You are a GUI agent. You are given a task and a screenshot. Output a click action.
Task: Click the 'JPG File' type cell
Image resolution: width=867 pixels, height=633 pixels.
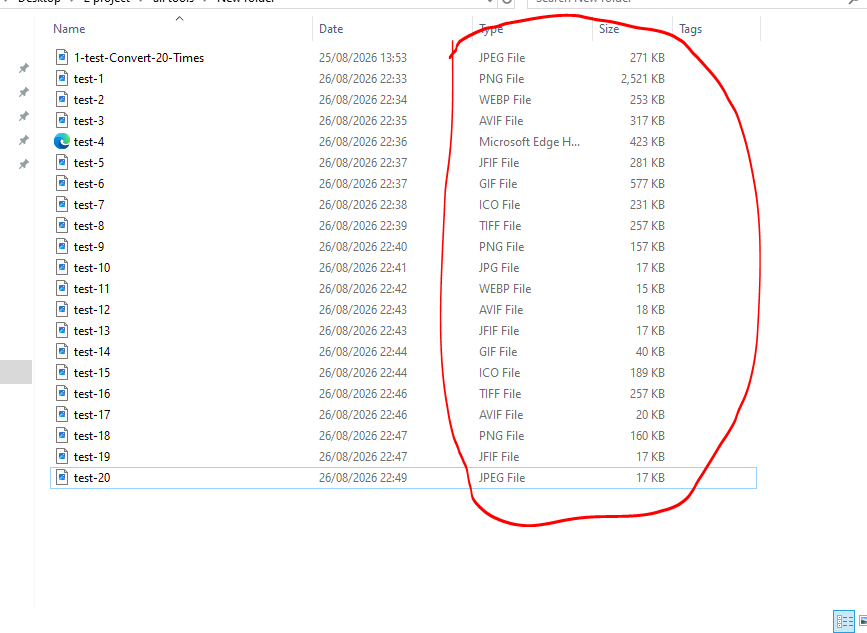(499, 268)
